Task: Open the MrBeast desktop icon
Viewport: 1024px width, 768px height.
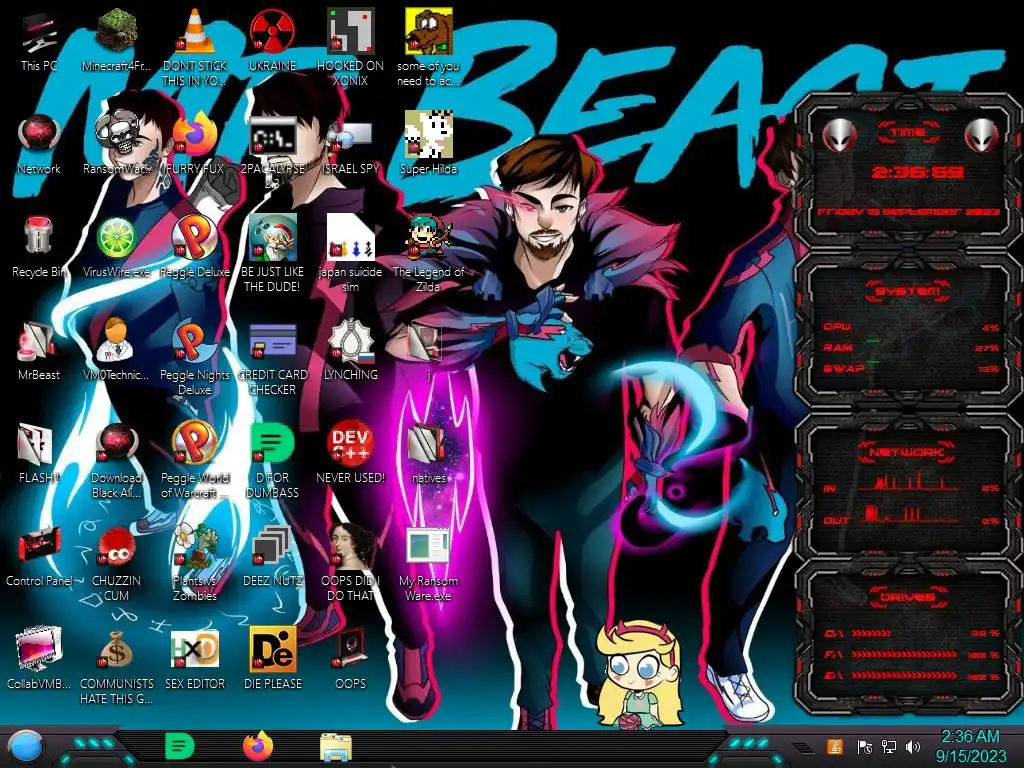Action: tap(39, 341)
